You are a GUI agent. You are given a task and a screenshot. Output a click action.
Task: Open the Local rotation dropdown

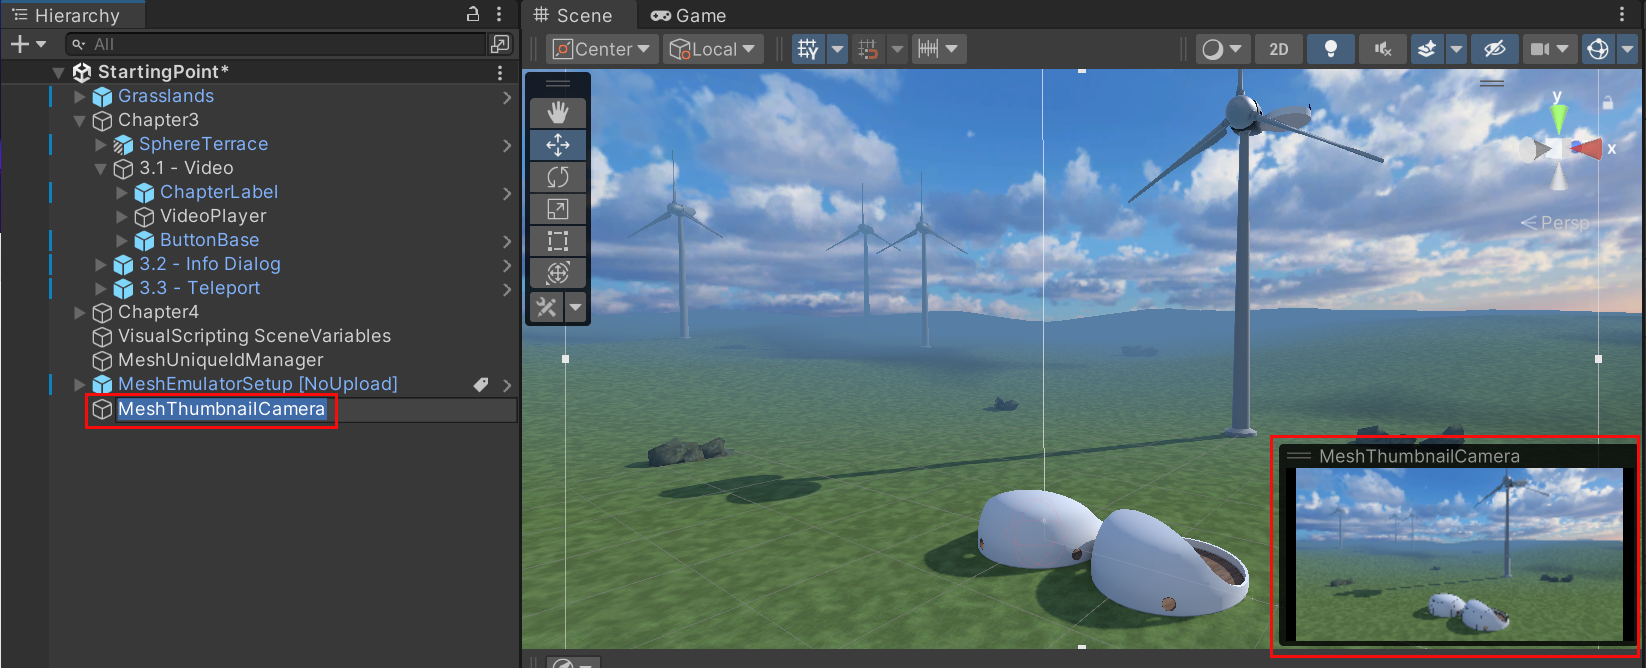(x=713, y=49)
